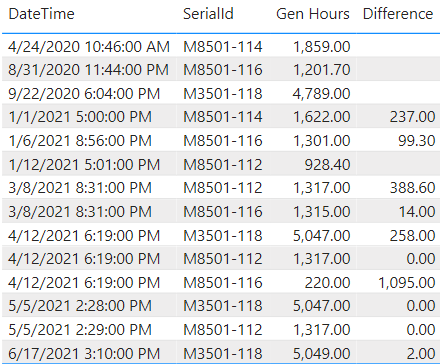
Task: Select SerialId M3501-118 in the 9/22/2020 row
Action: coord(223,94)
